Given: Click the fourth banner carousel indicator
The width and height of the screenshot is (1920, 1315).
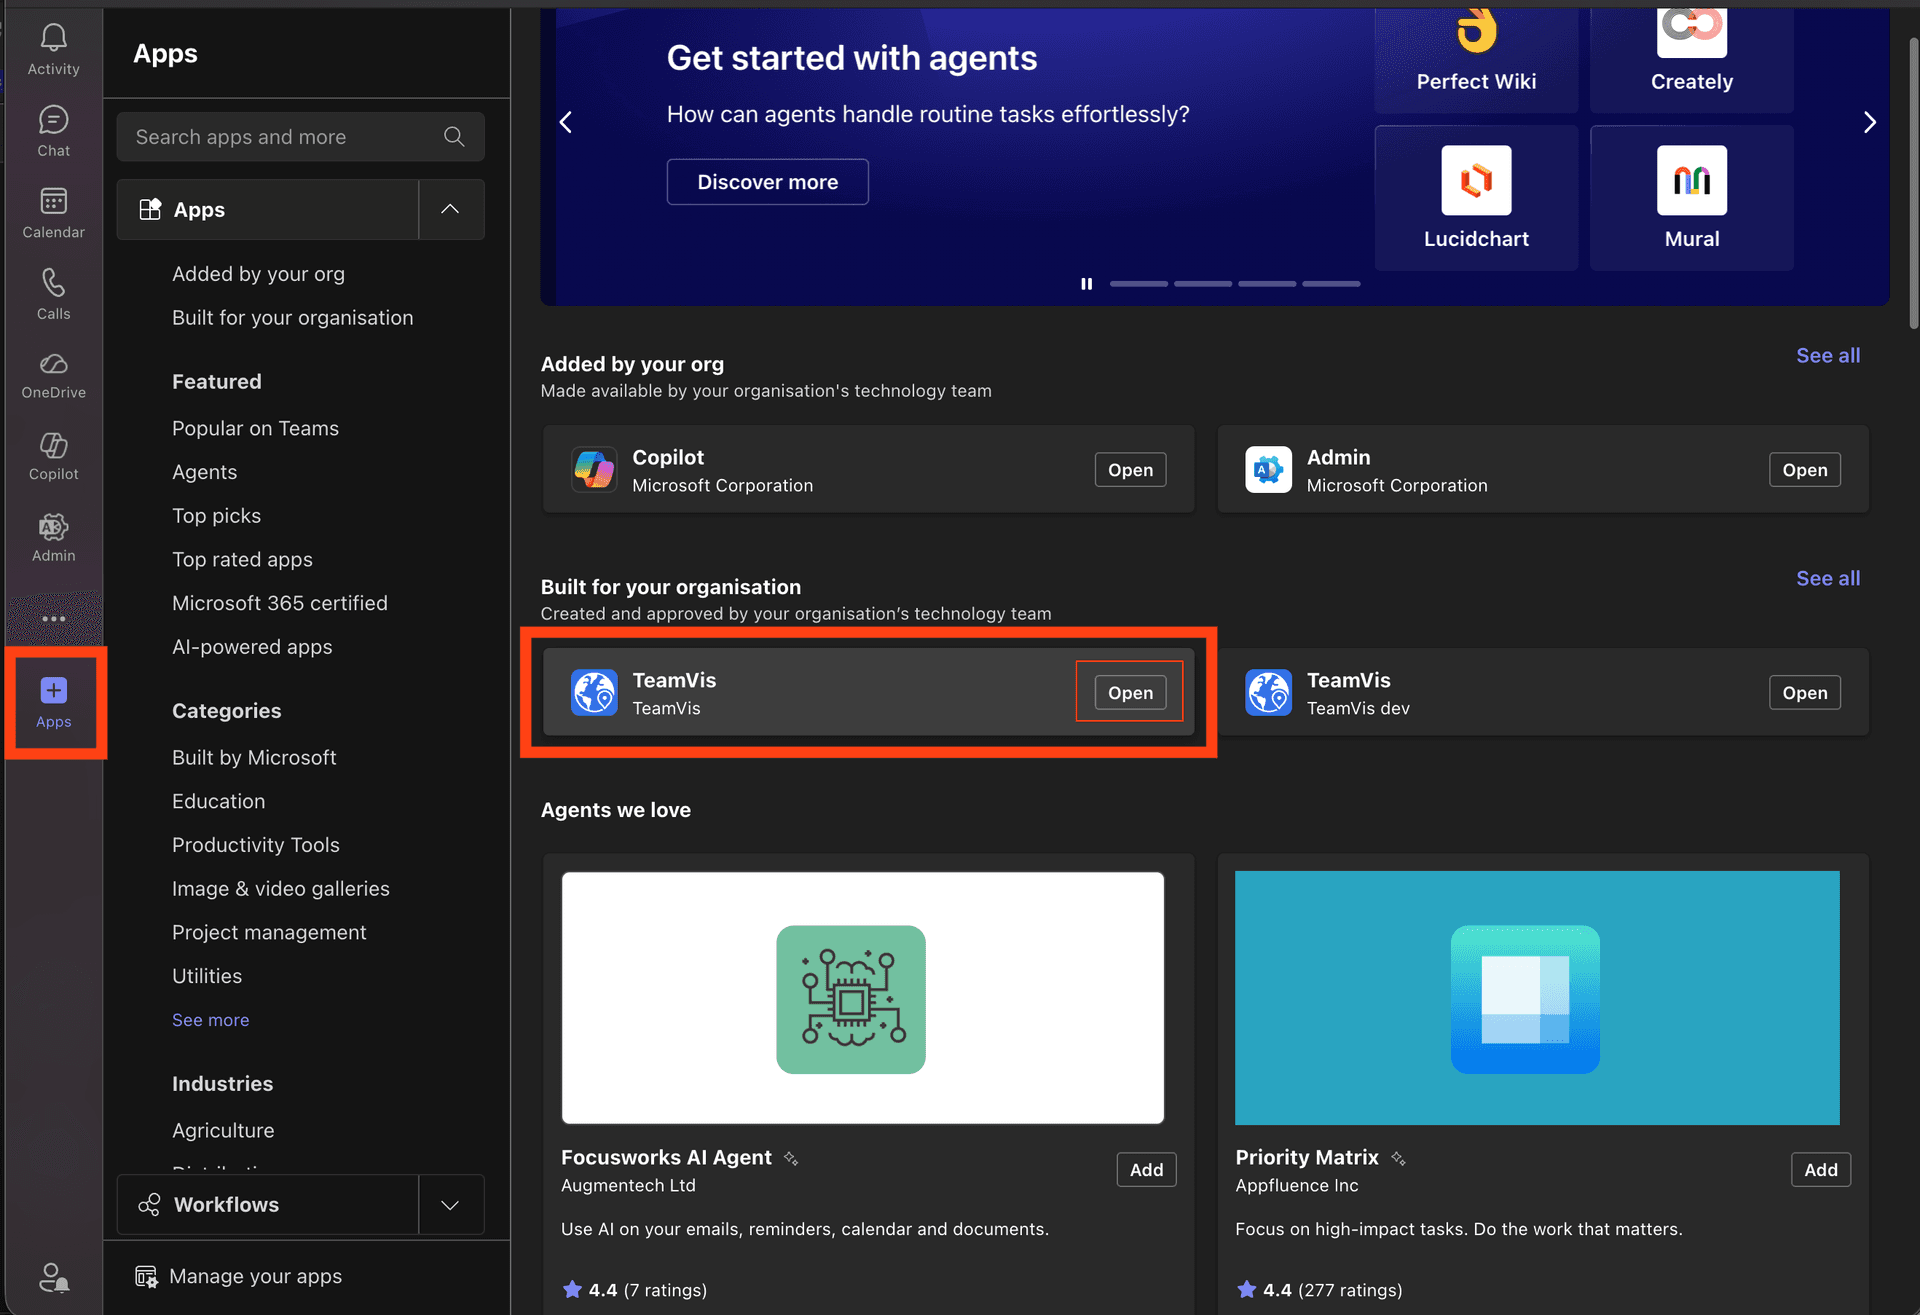Looking at the screenshot, I should 1331,284.
